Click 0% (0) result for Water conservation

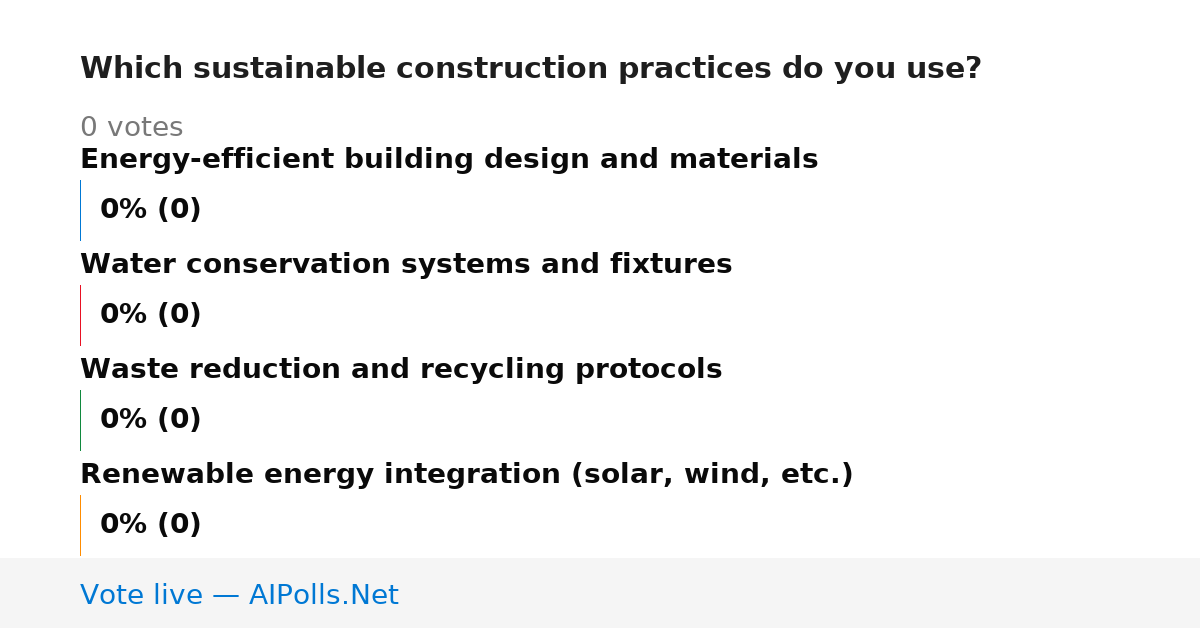[x=151, y=315]
